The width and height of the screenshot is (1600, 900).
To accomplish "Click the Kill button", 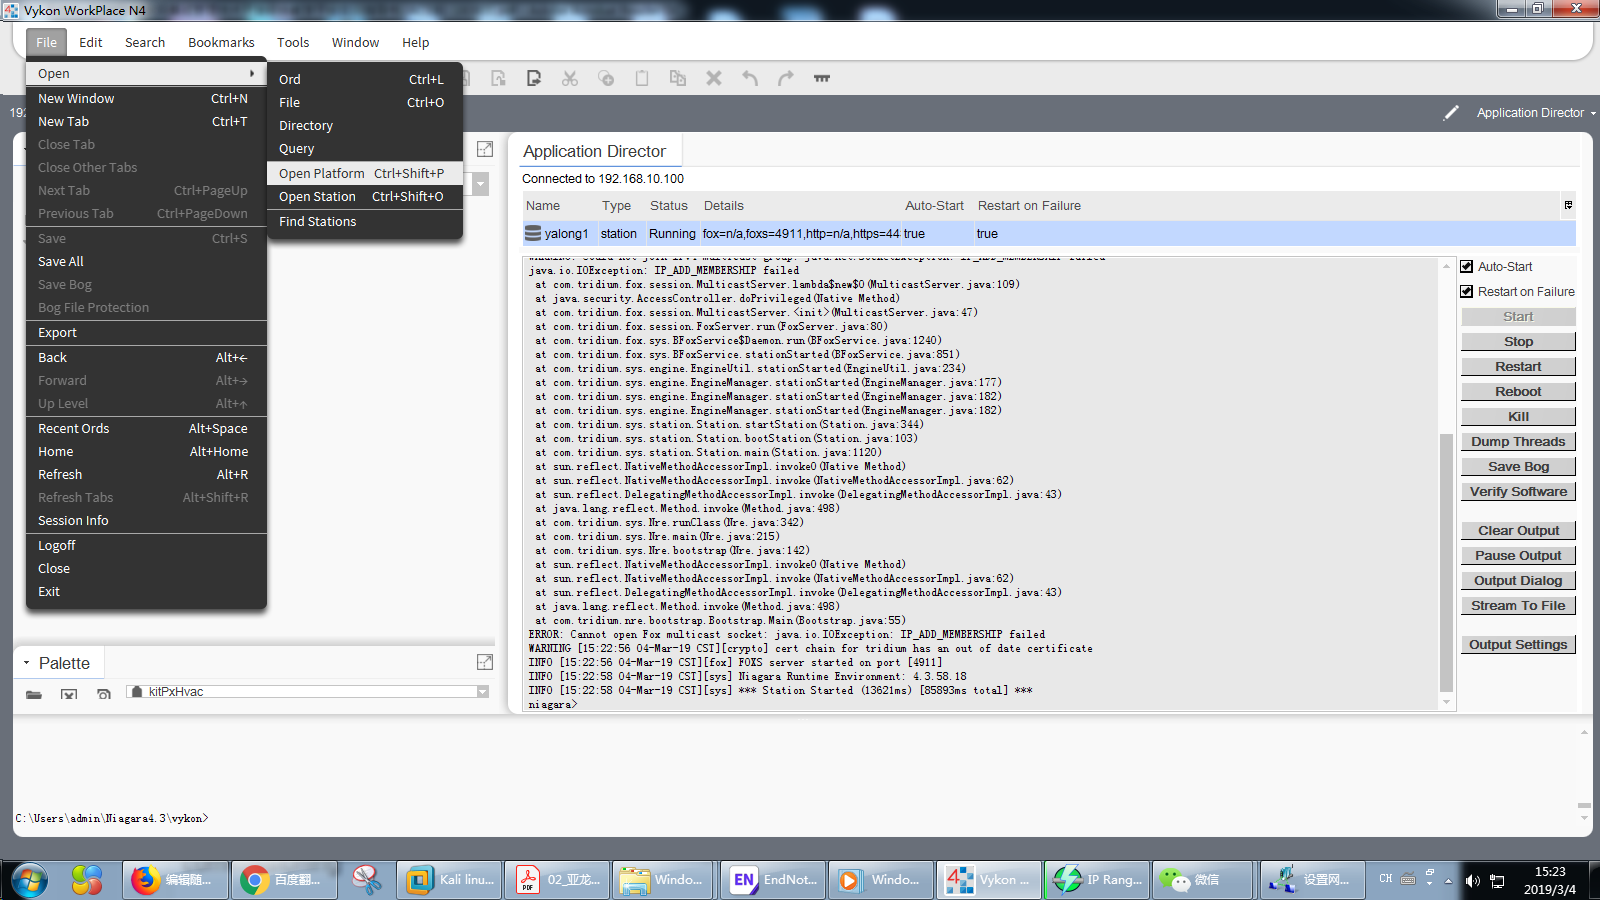I will (x=1518, y=416).
